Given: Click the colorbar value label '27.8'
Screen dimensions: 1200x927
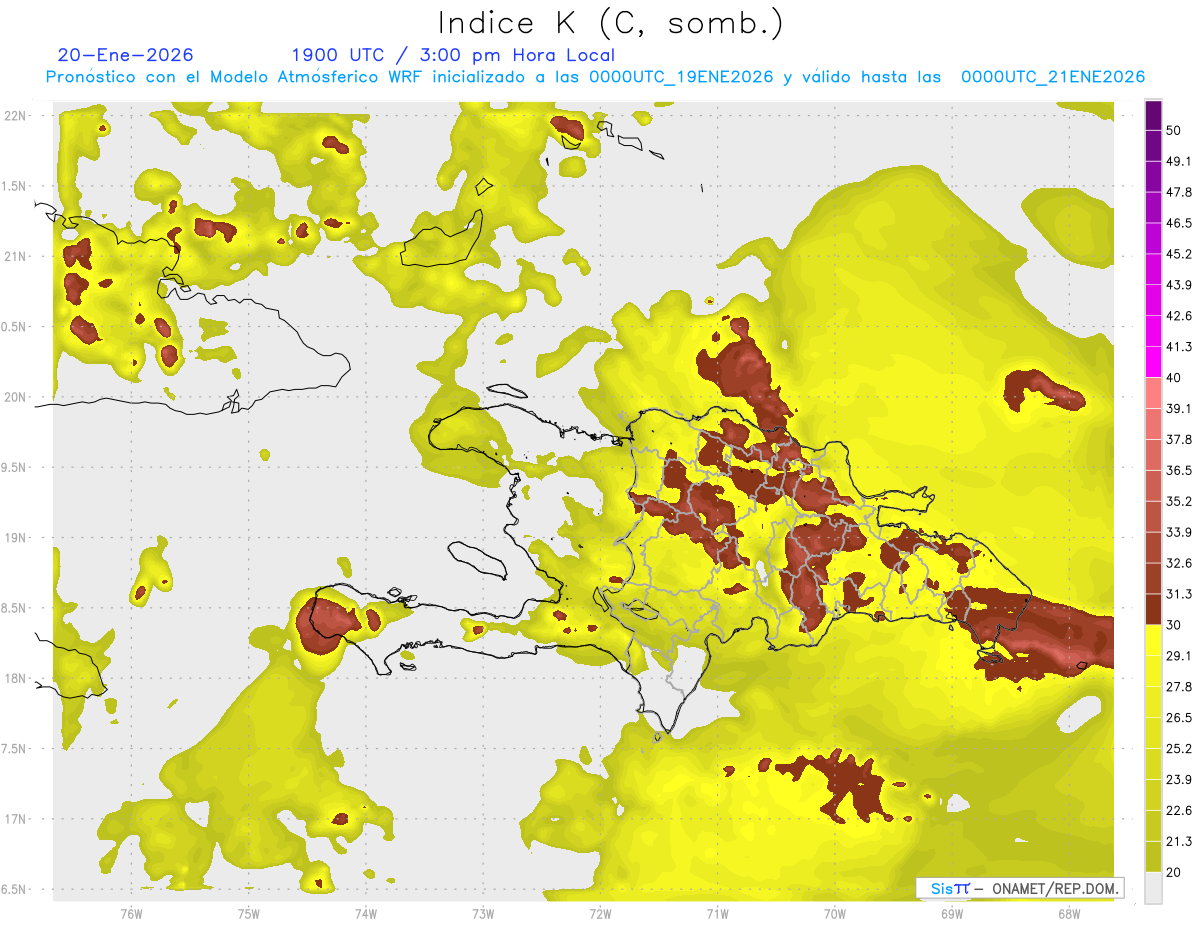Looking at the screenshot, I should (1179, 687).
